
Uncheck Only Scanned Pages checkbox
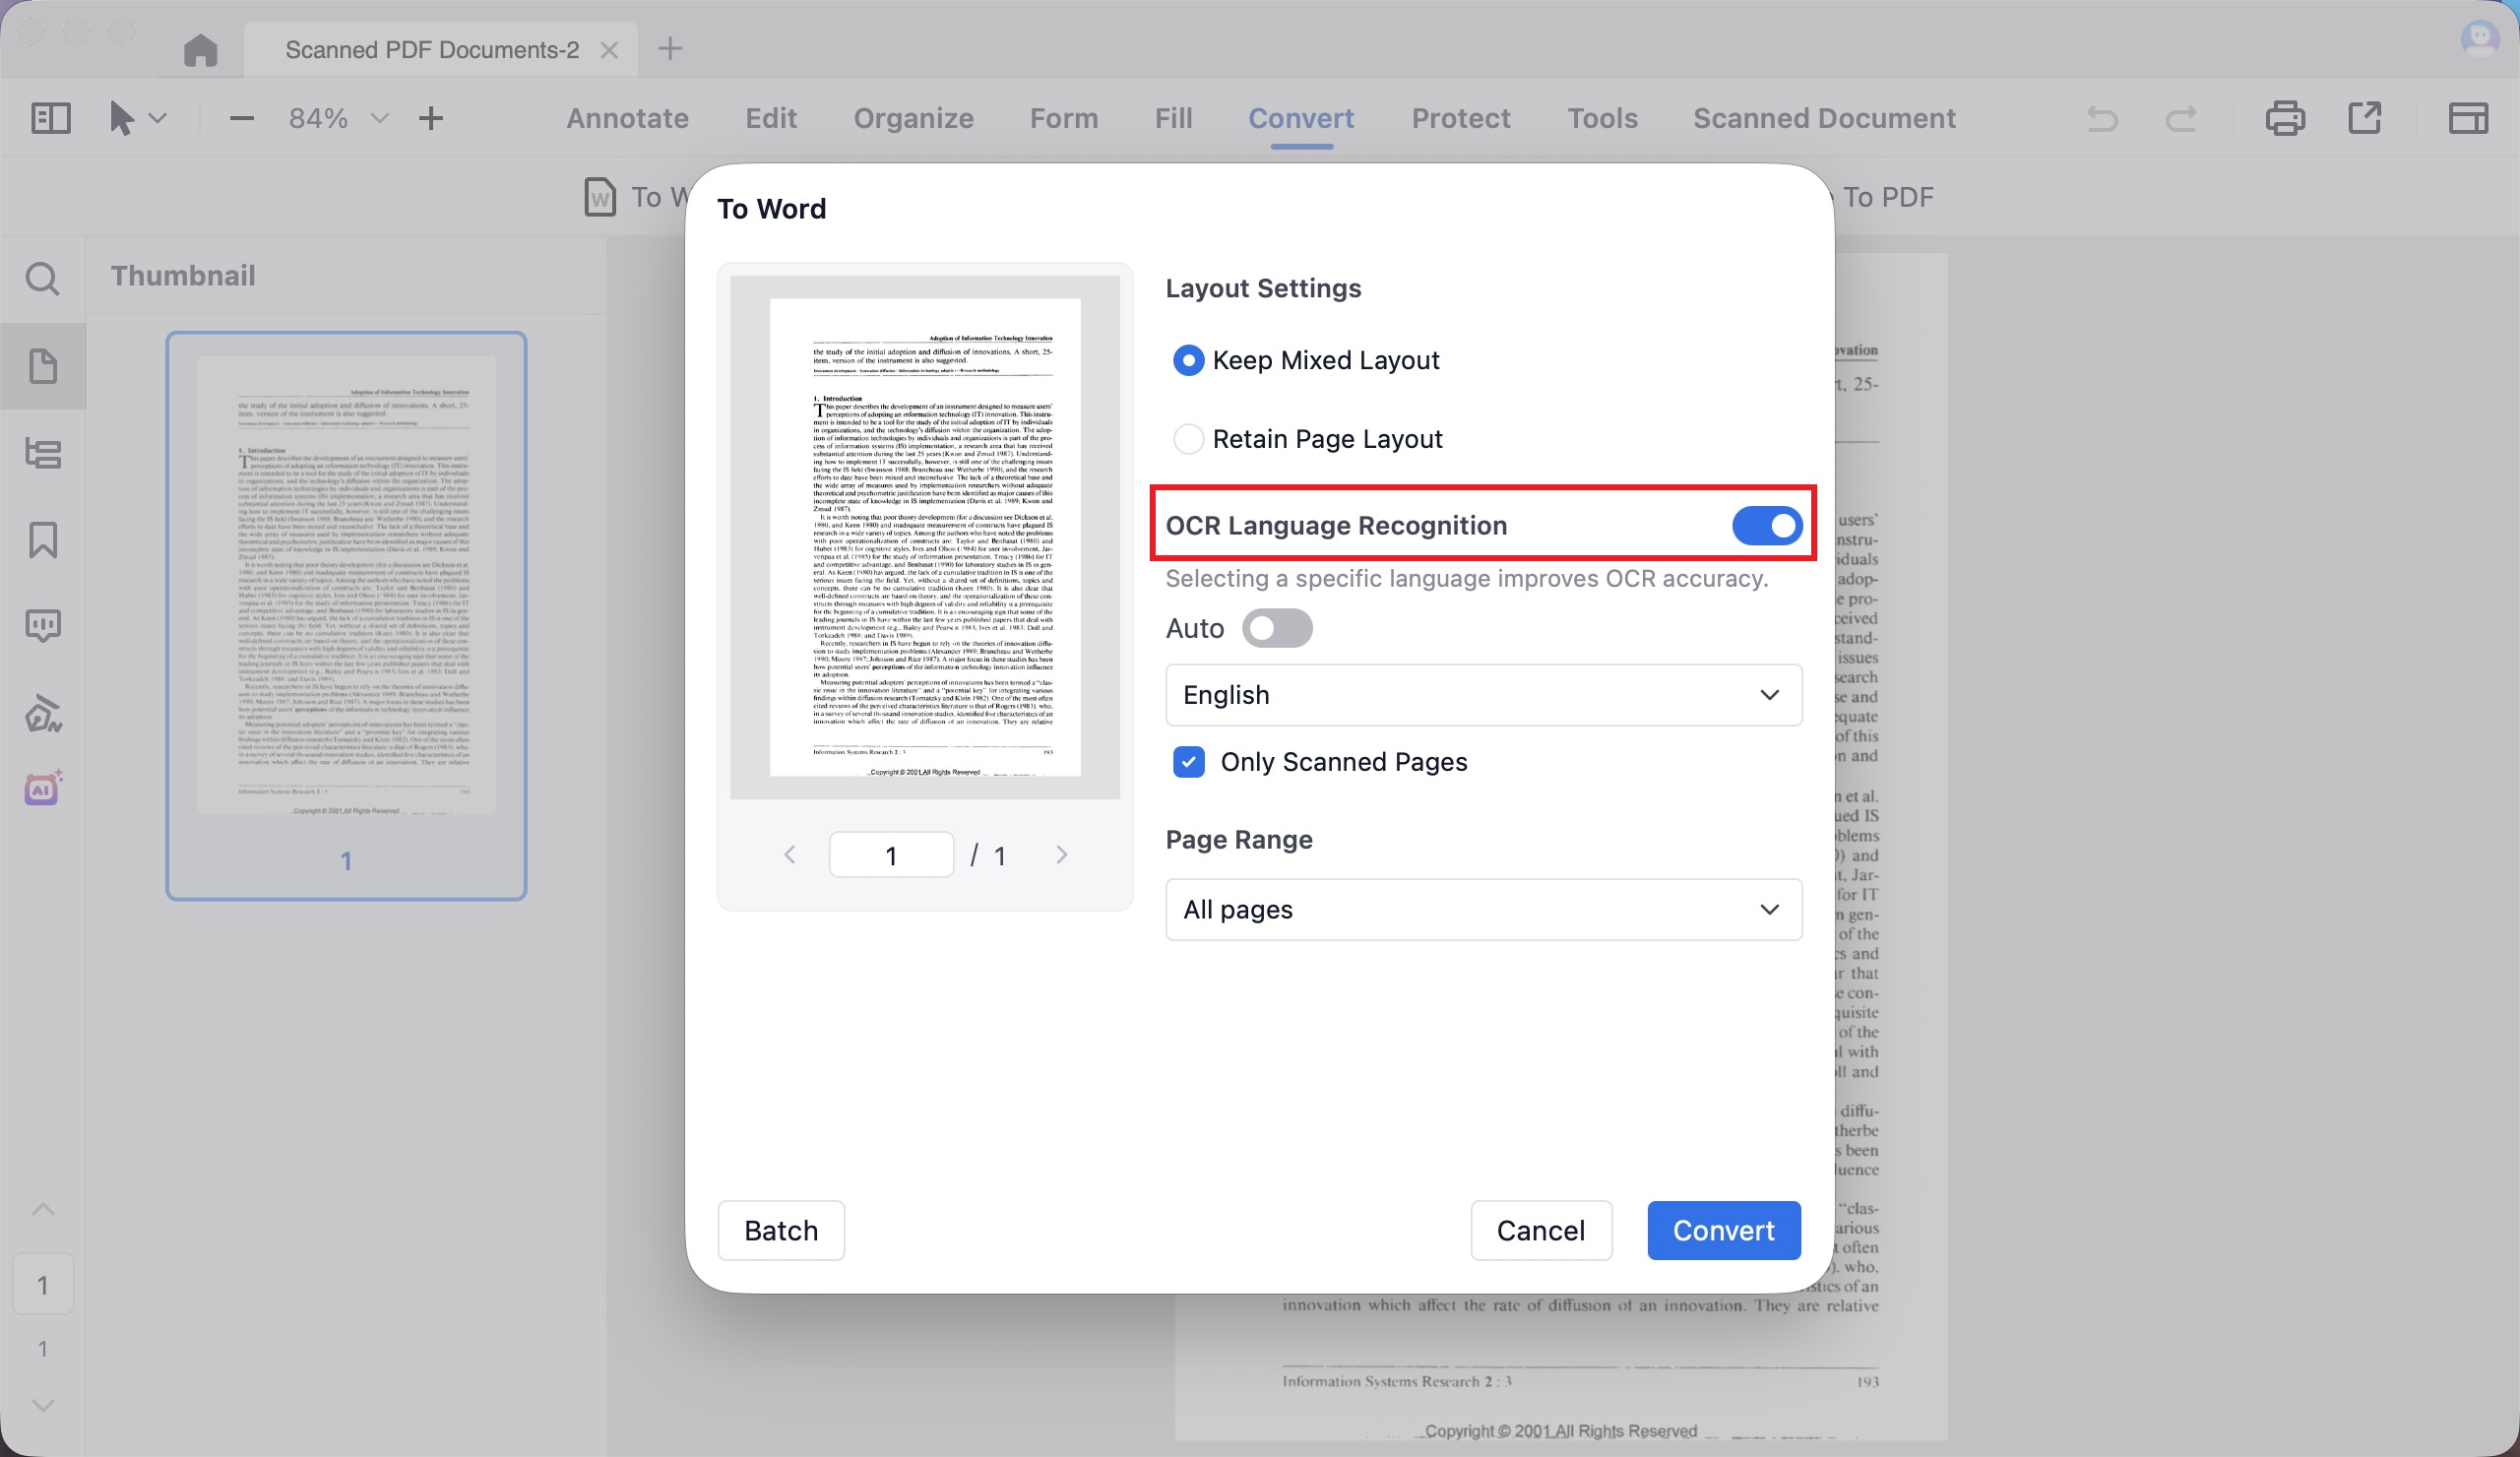1189,762
